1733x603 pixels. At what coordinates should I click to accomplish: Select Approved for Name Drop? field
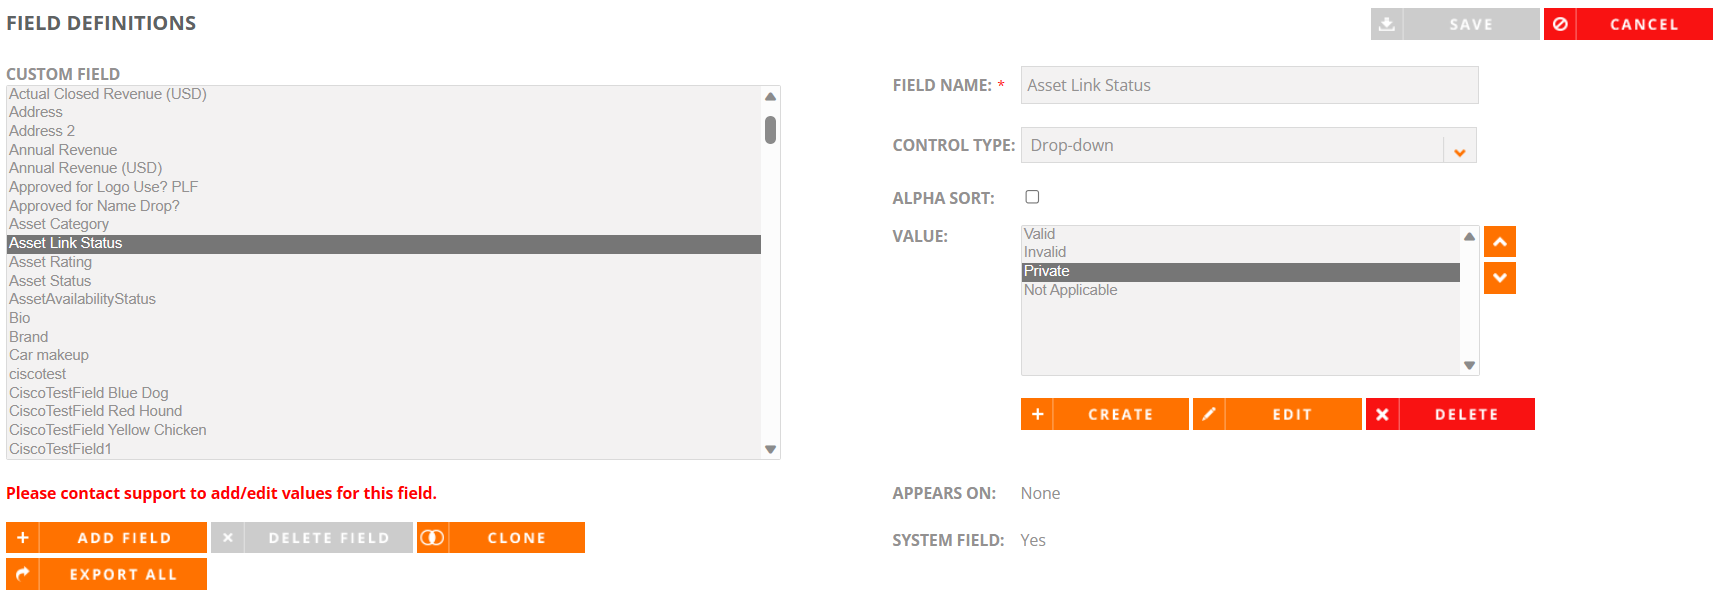384,206
